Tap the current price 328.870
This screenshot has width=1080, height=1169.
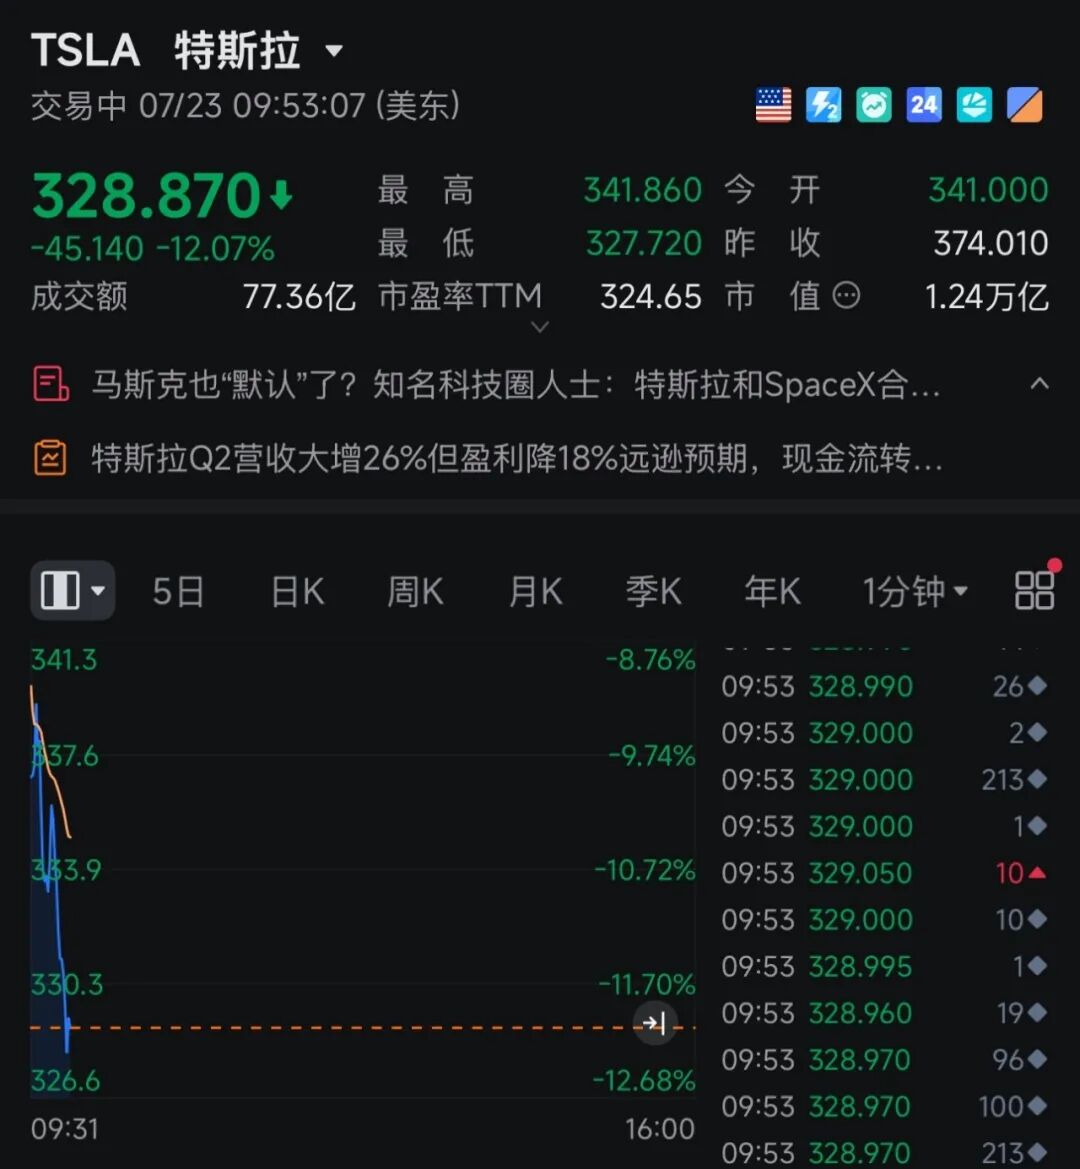(x=146, y=195)
